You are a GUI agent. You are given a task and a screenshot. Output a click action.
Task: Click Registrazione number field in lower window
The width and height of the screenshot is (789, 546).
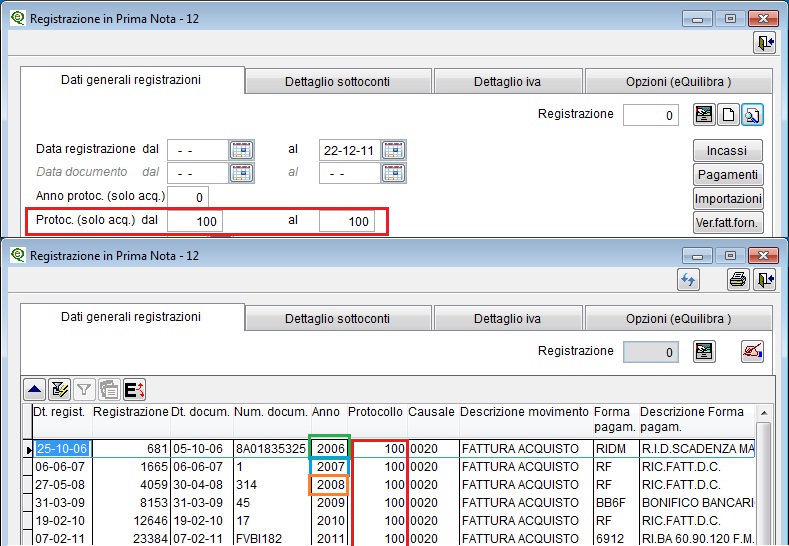[x=651, y=352]
